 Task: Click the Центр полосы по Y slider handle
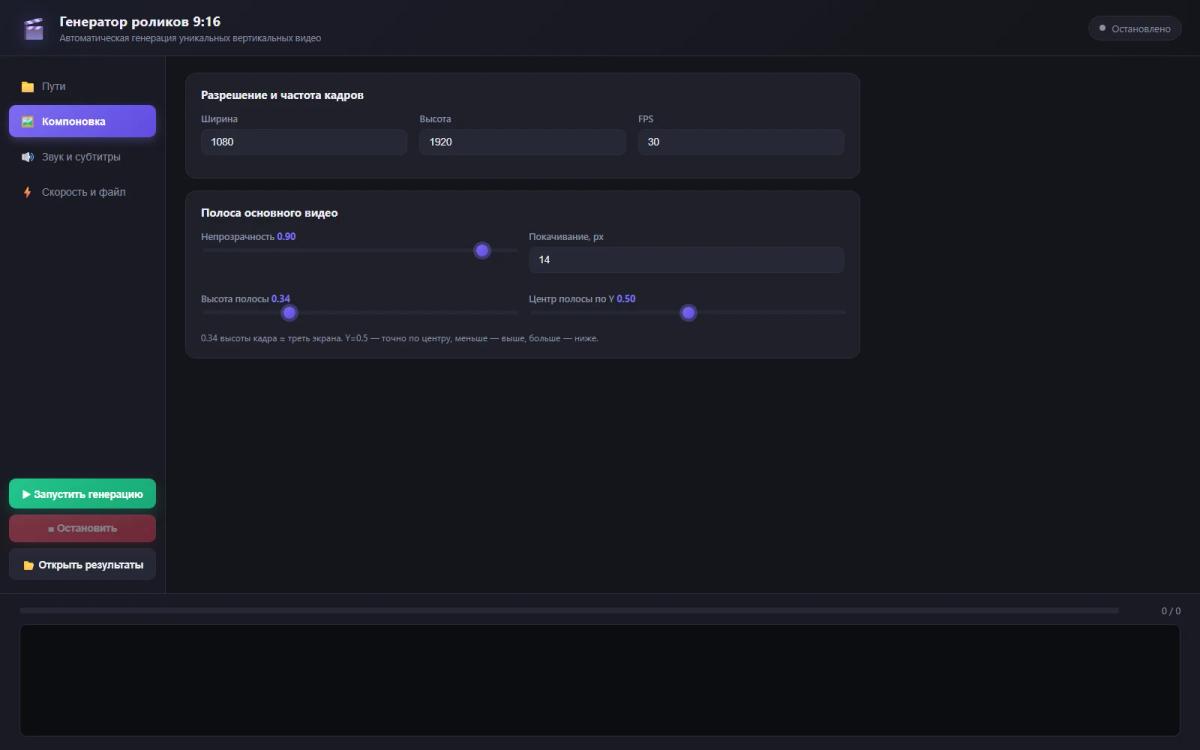pyautogui.click(x=688, y=313)
